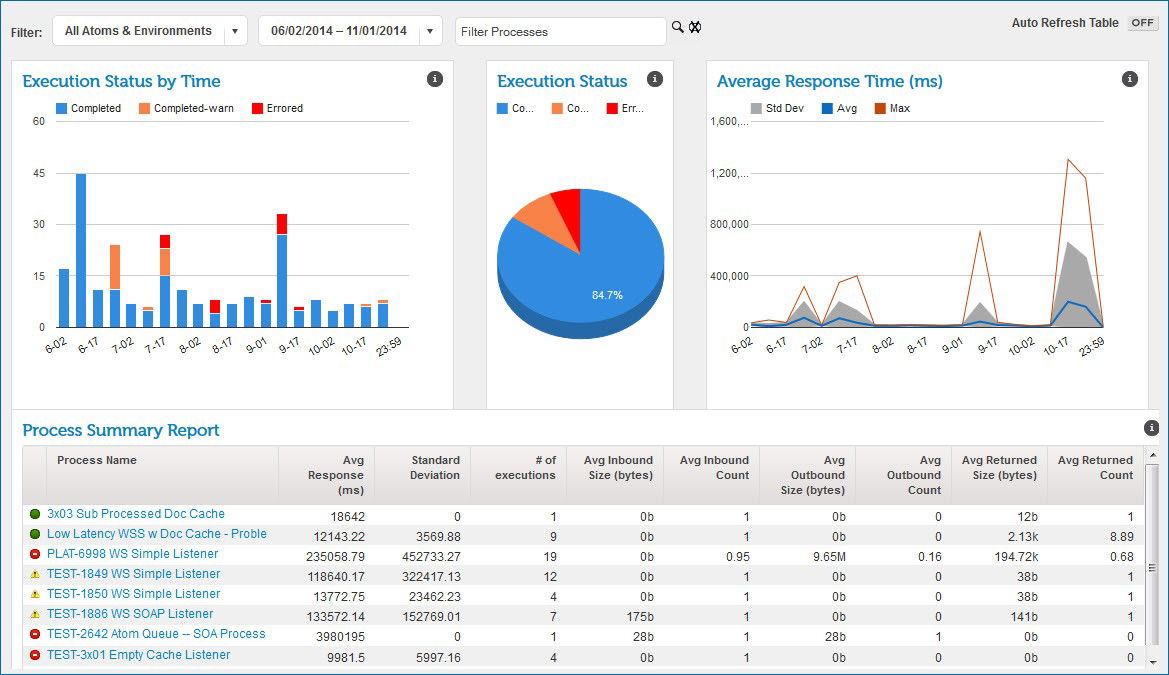Screen dimensions: 1169x675
Task: Click the green status icon beside 3x03 Sub
Action: click(x=32, y=516)
